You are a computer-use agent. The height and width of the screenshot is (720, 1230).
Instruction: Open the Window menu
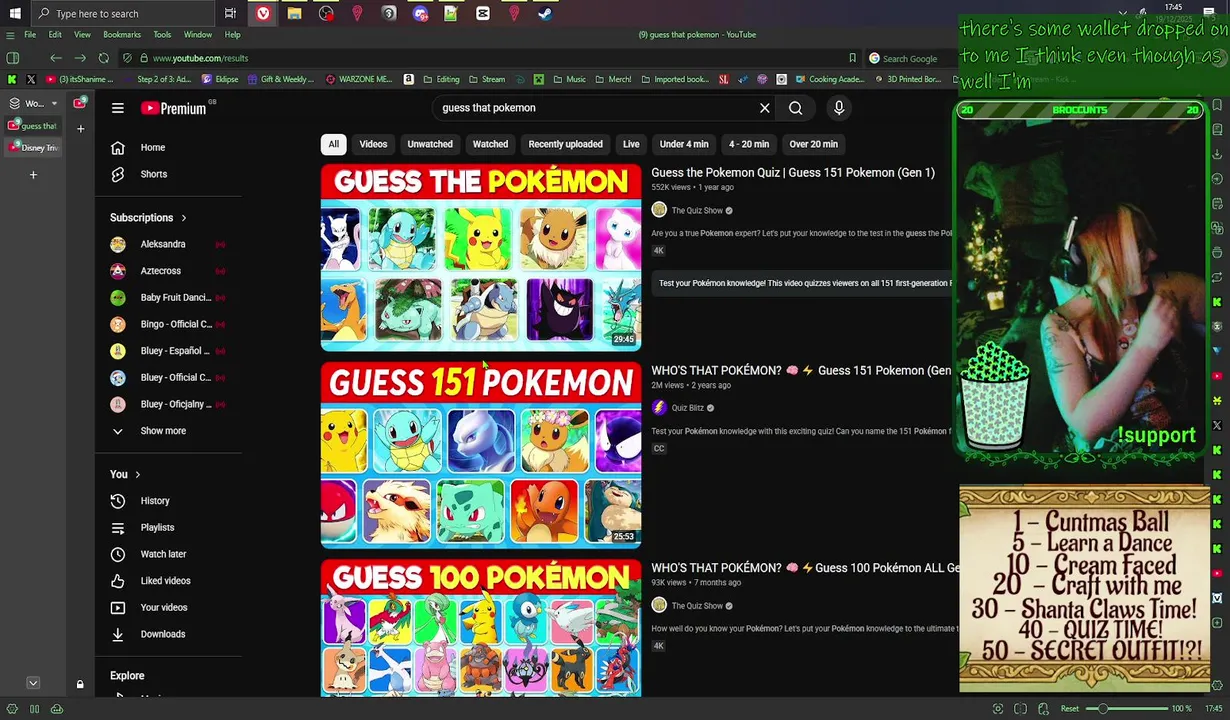click(x=198, y=35)
